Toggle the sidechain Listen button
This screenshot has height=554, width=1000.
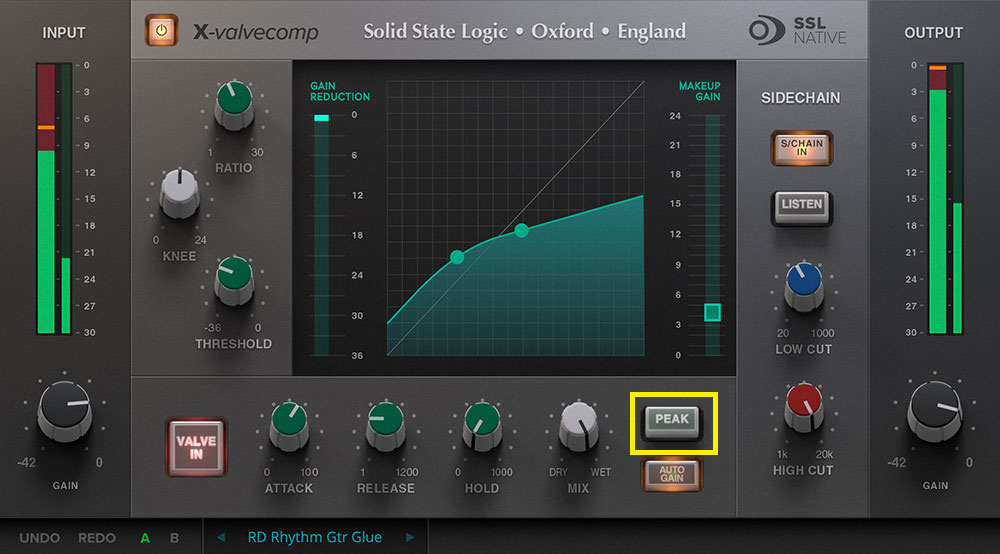click(x=802, y=206)
